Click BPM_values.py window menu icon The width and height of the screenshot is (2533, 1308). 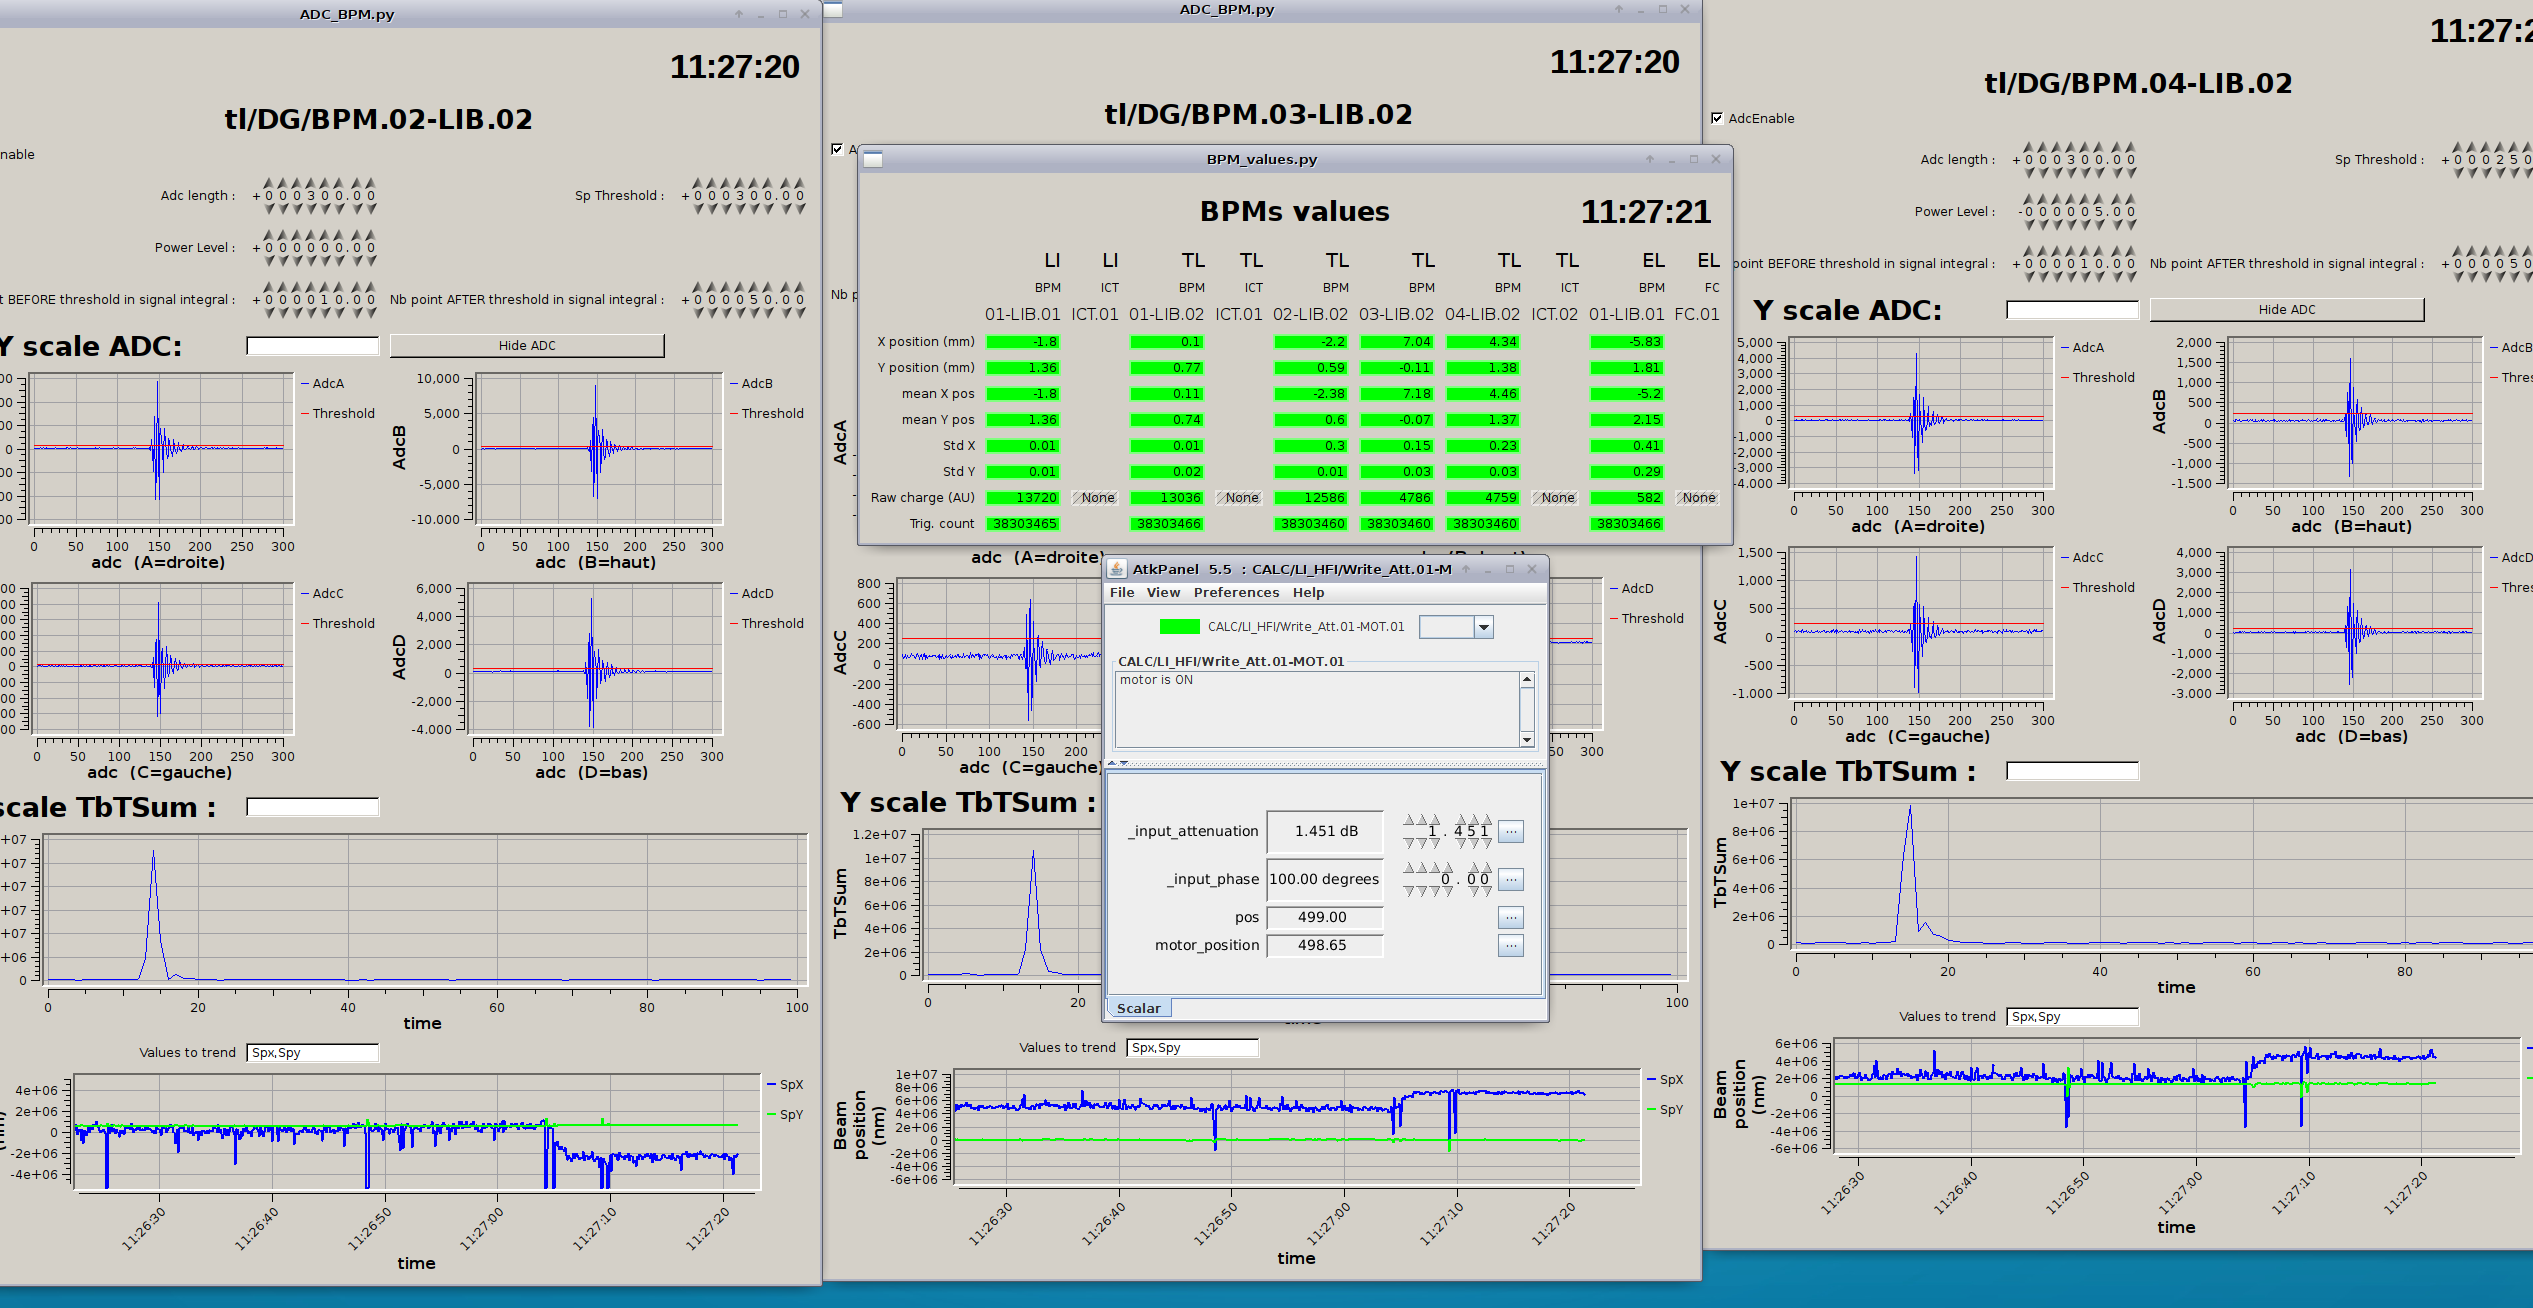pos(873,159)
